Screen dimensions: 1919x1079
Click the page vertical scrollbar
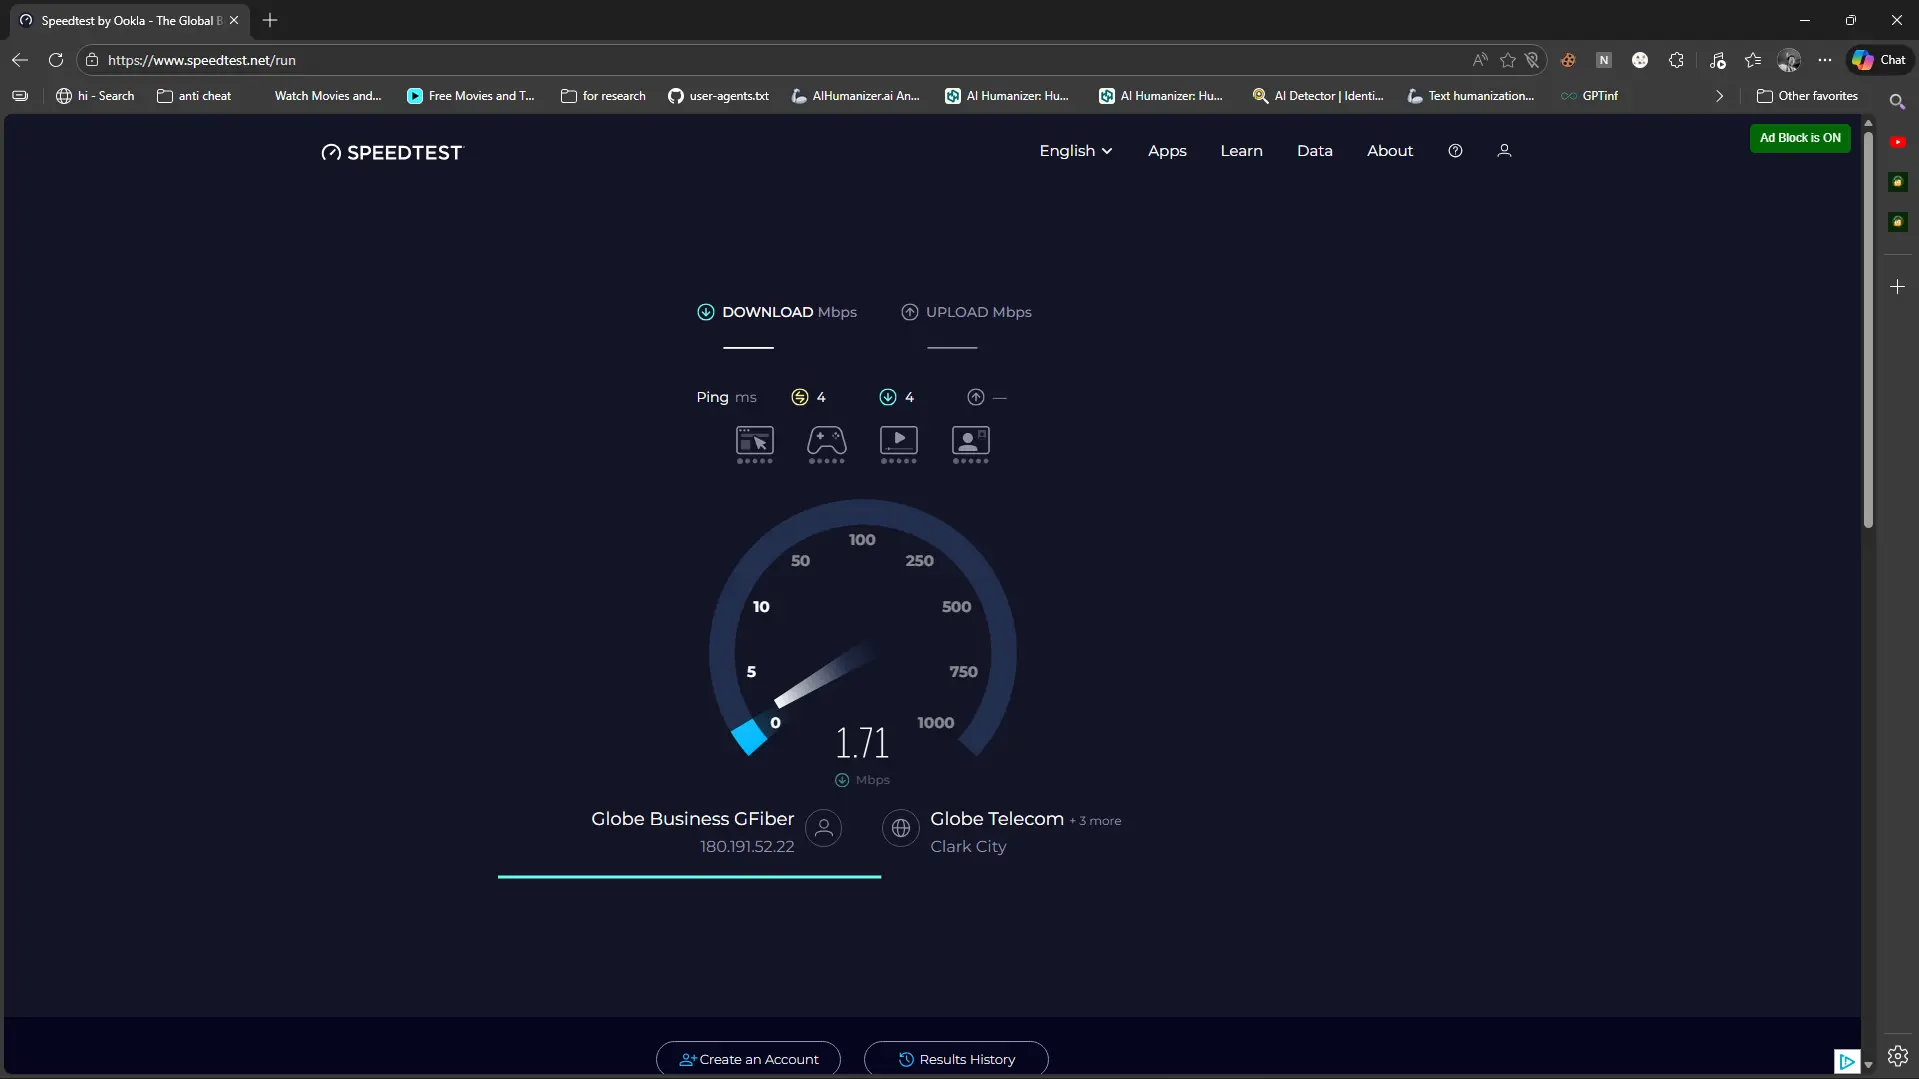[1867, 330]
